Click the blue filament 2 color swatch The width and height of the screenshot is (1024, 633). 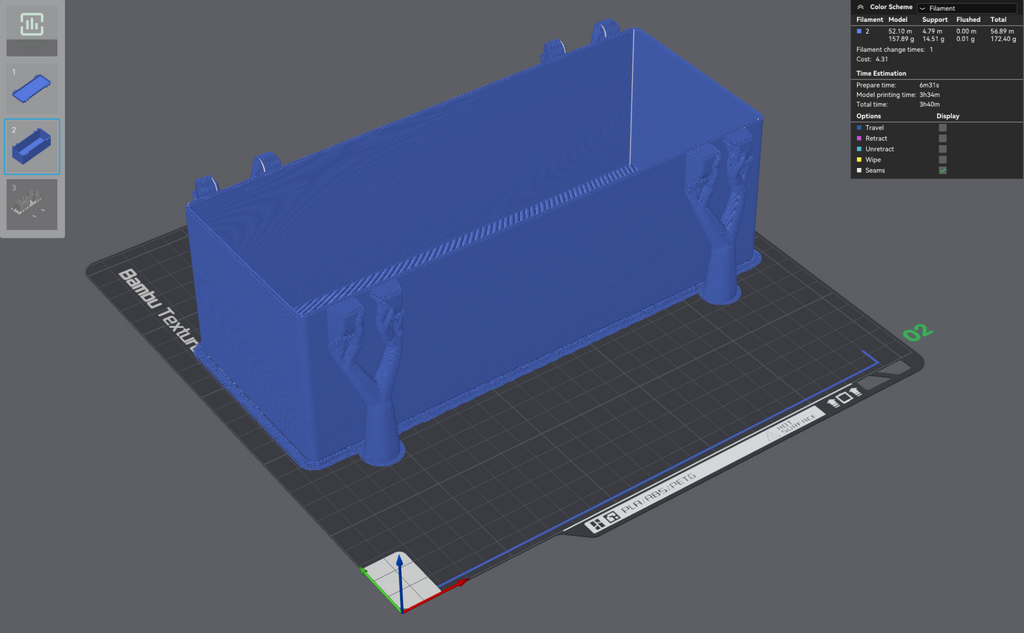point(859,31)
